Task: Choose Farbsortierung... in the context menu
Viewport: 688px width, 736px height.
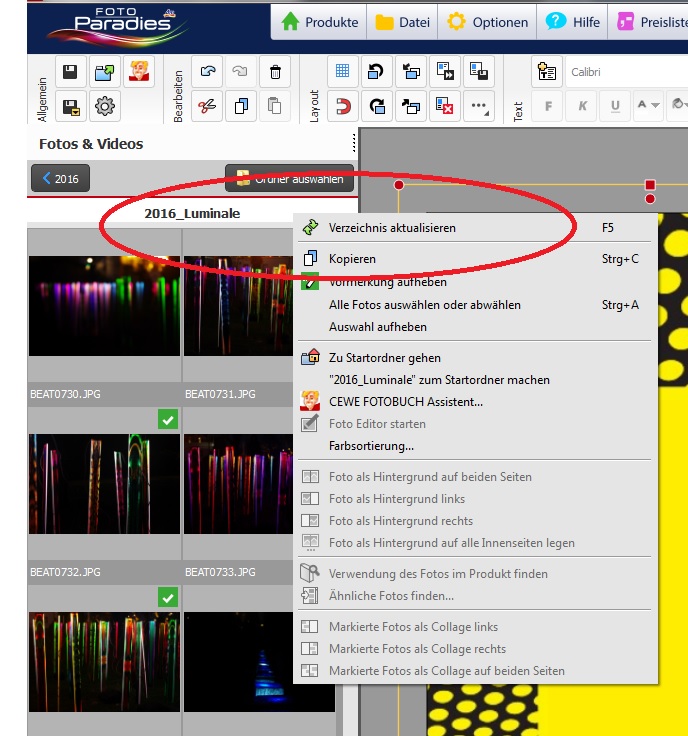Action: [x=371, y=446]
